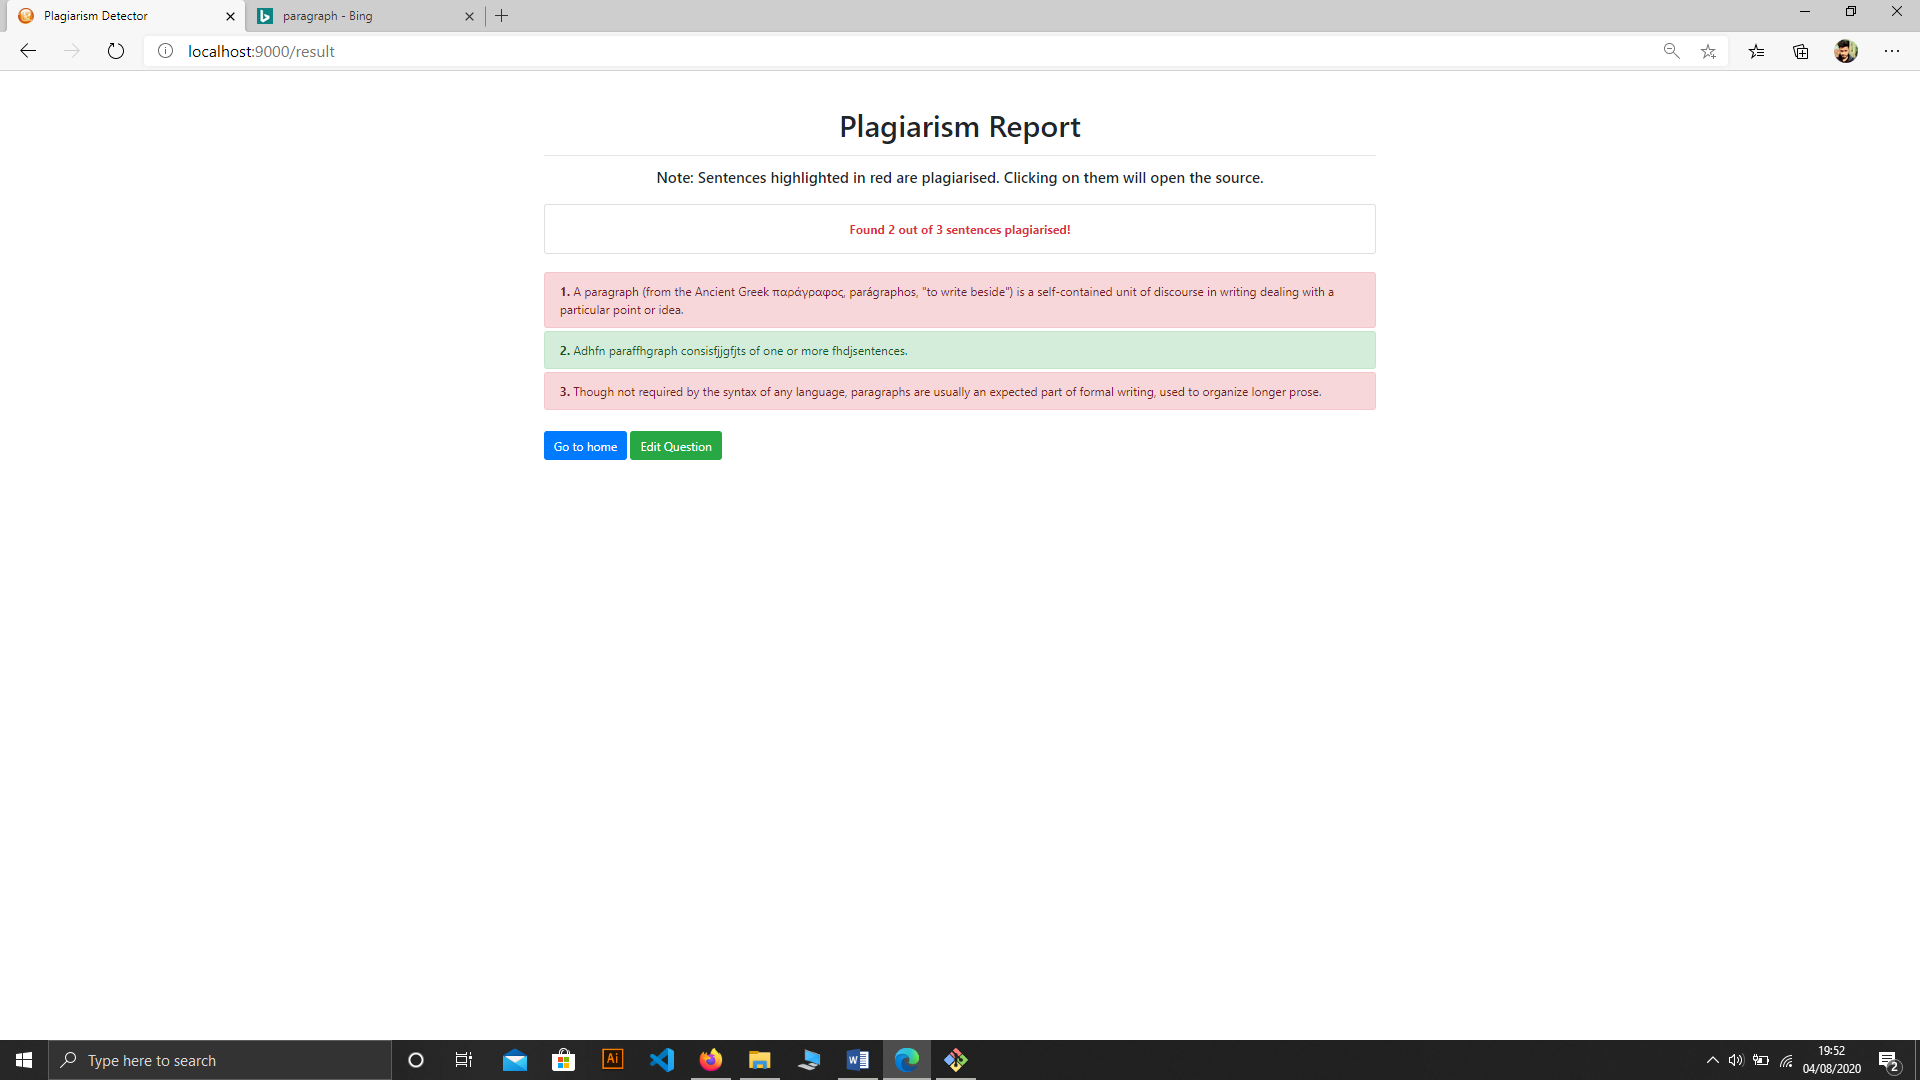
Task: Open the clock and date 19:52
Action: pyautogui.click(x=1832, y=1060)
